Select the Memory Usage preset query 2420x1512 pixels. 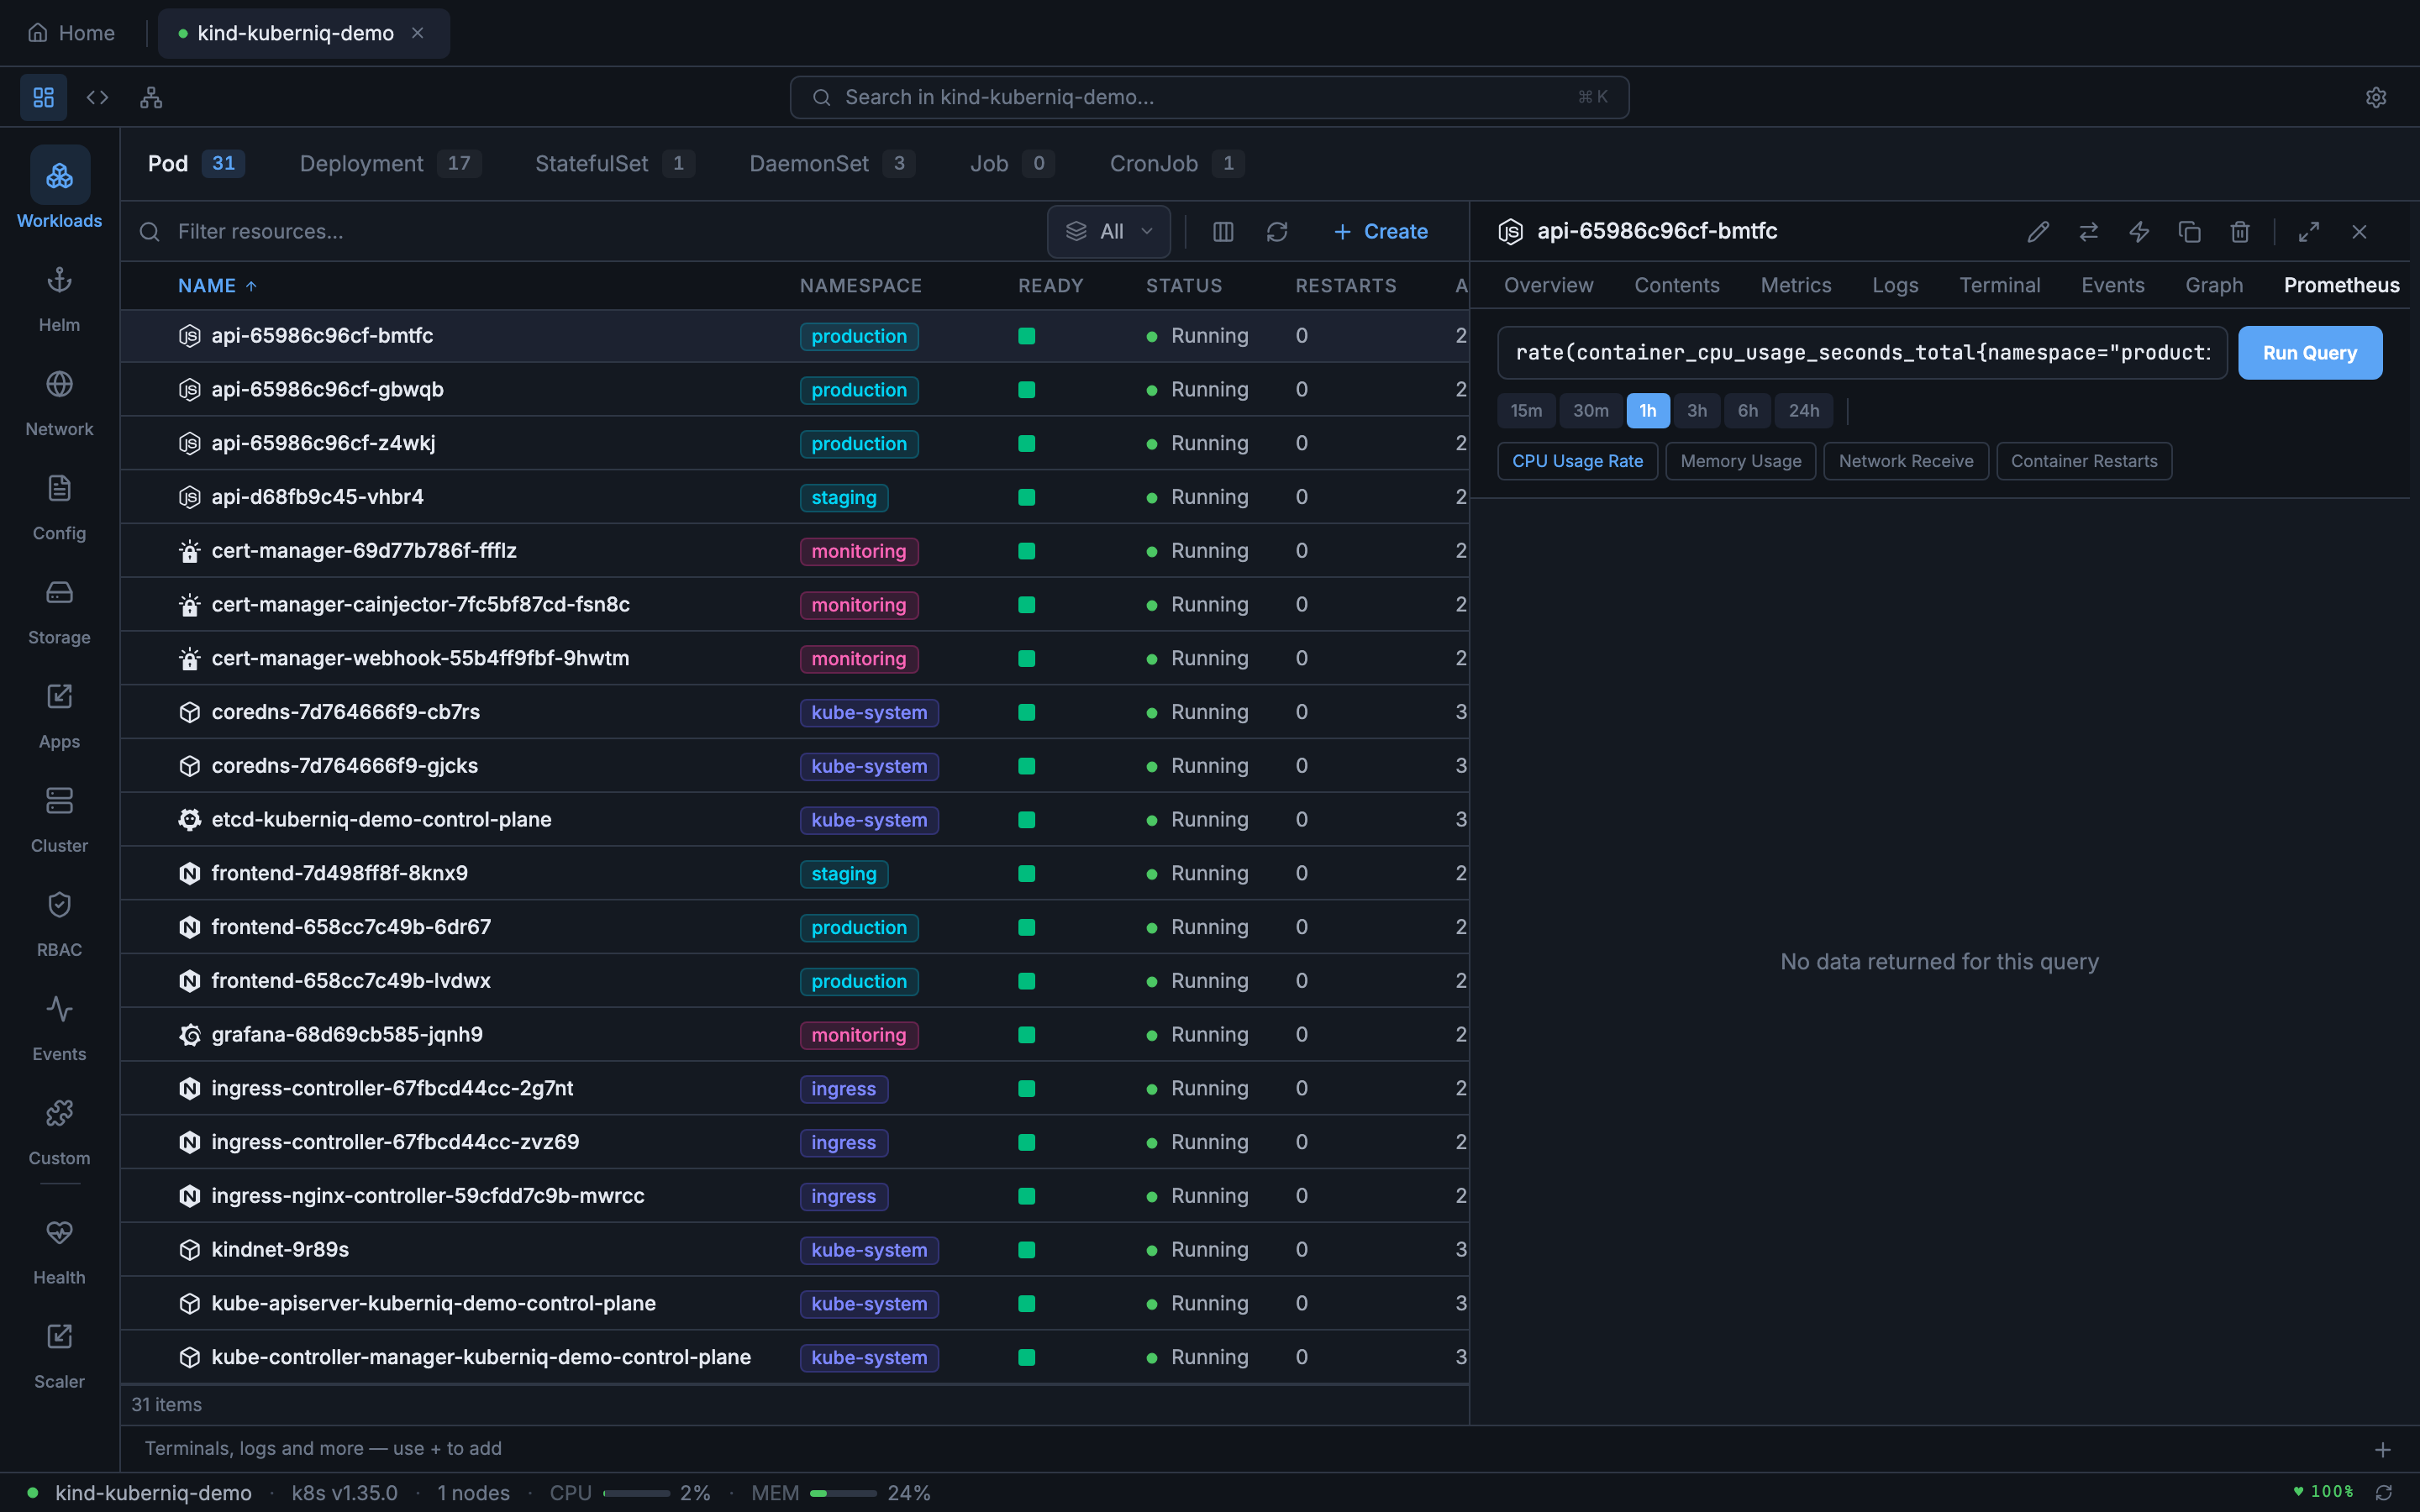(x=1740, y=461)
